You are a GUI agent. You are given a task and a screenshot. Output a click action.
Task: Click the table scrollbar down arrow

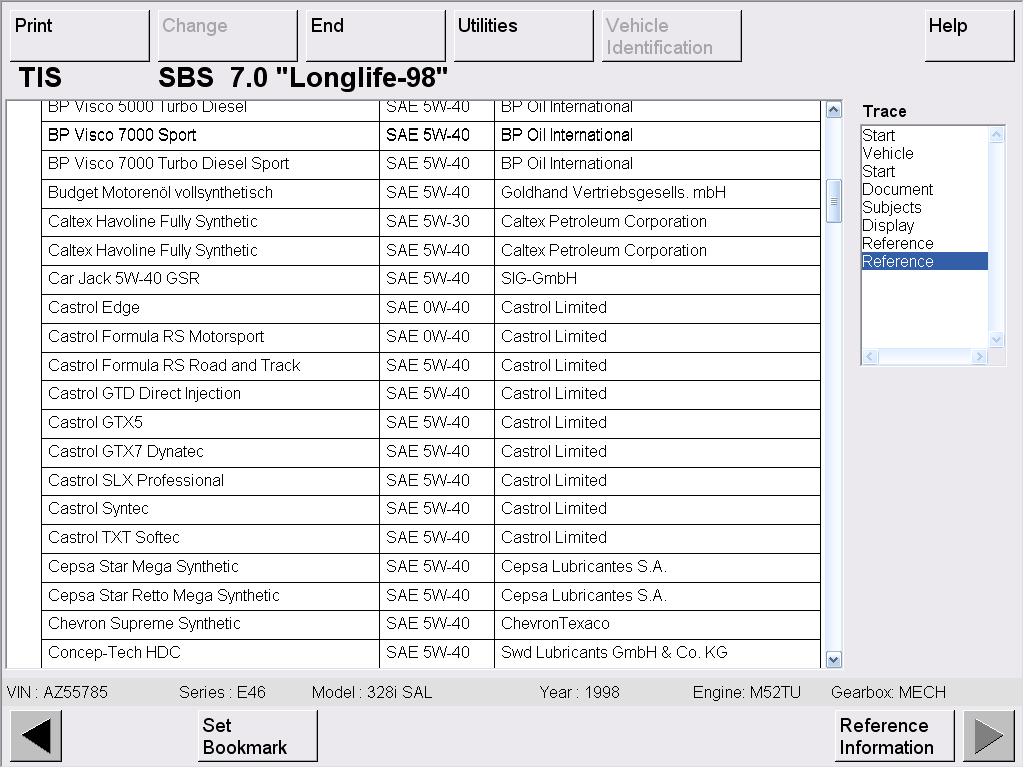833,660
